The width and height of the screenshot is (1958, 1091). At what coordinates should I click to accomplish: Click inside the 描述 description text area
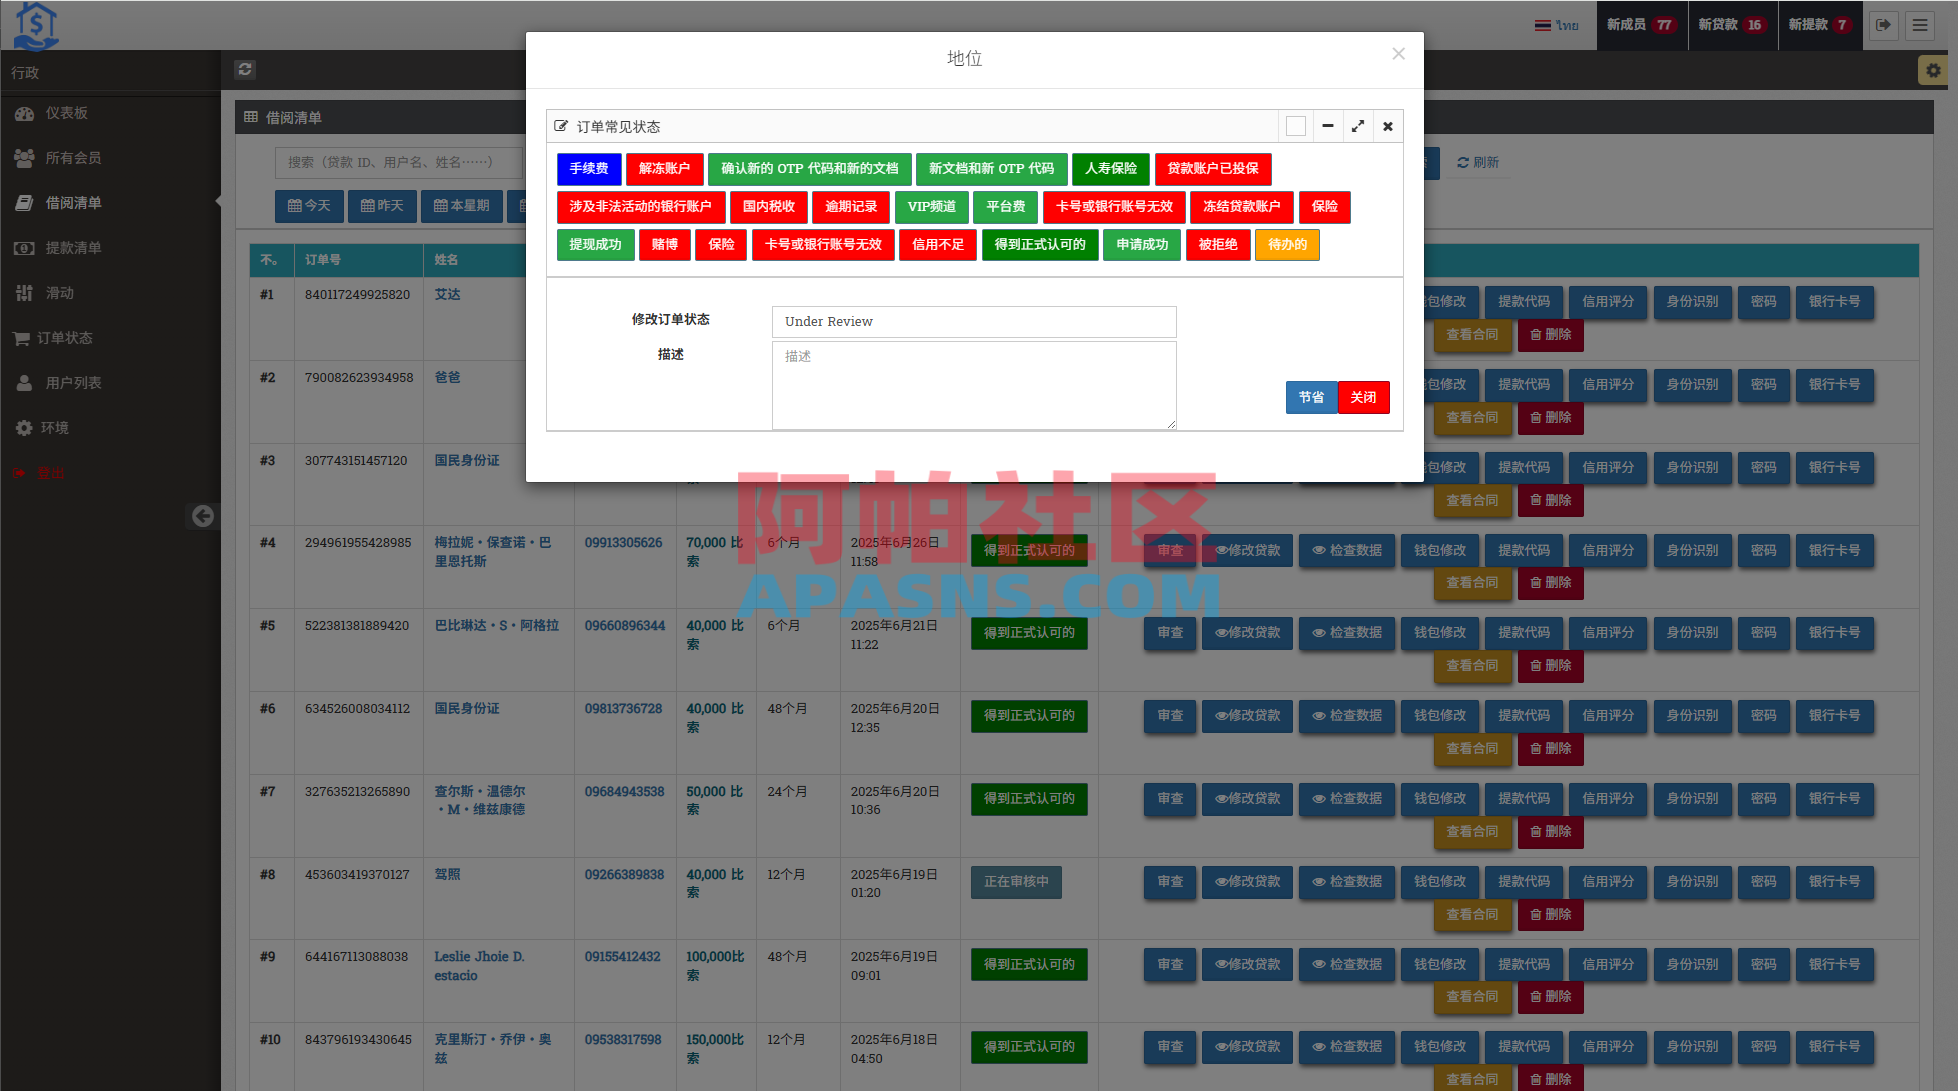(x=973, y=386)
